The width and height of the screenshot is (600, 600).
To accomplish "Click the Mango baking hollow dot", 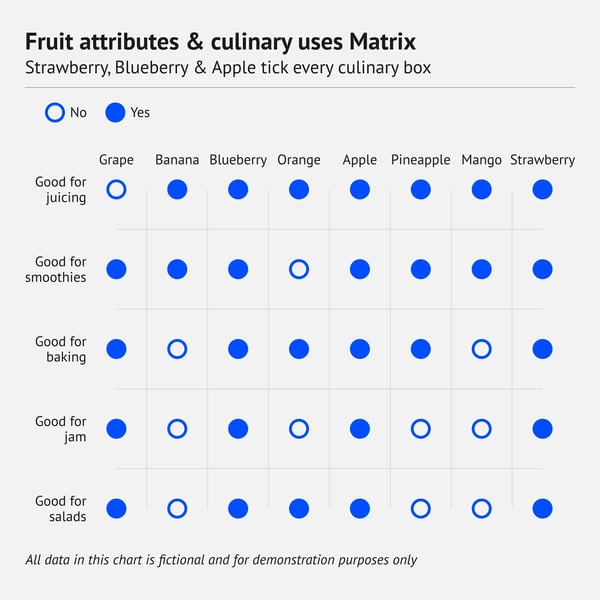I will tap(481, 349).
